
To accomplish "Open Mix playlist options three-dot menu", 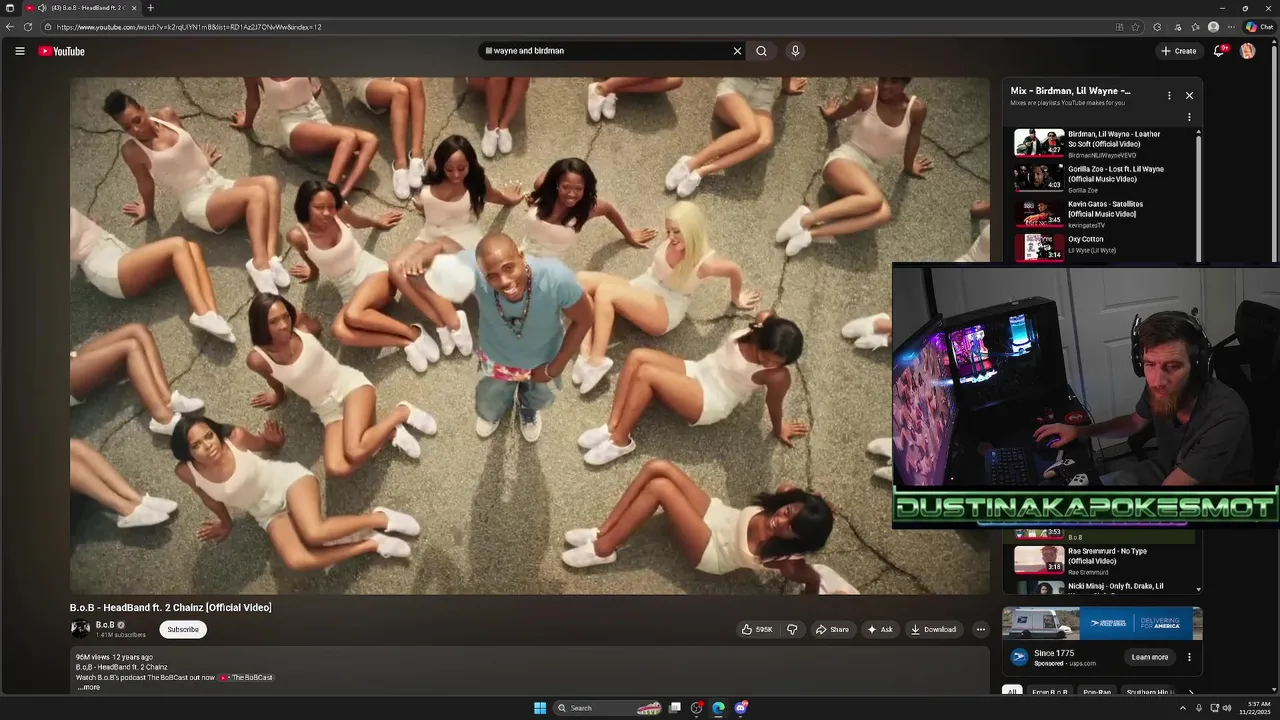I will (1169, 95).
